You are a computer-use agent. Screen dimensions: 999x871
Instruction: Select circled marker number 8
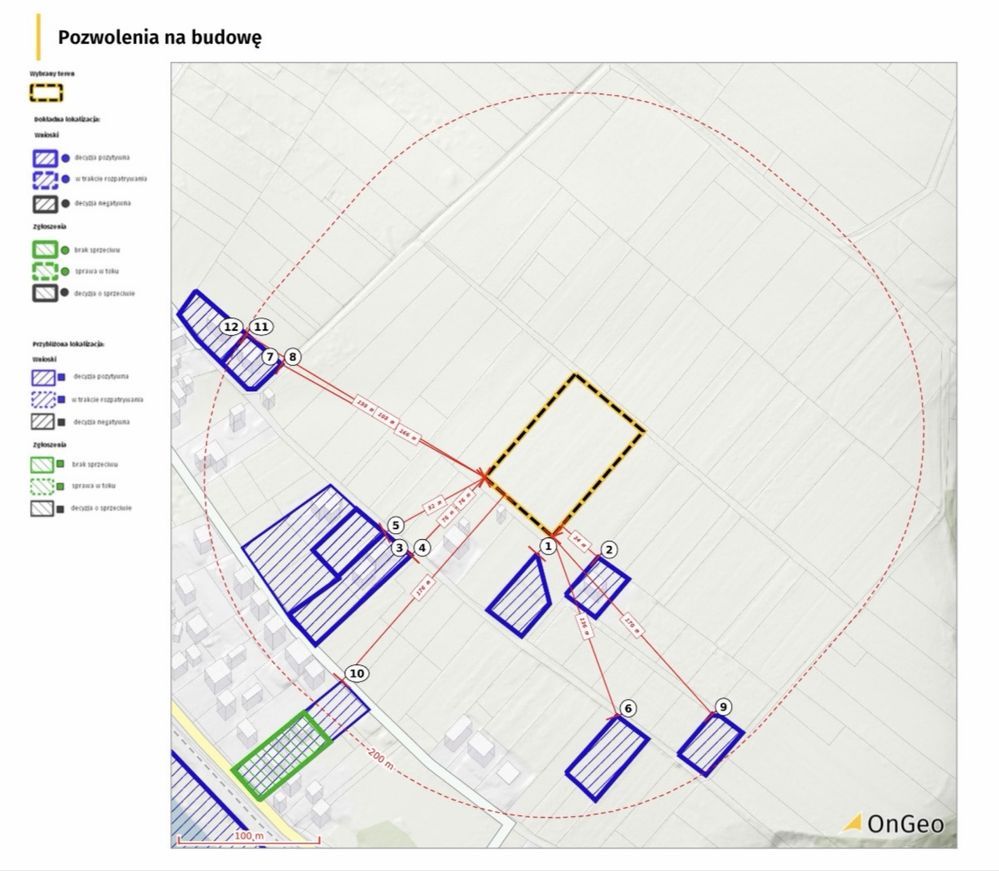click(292, 356)
